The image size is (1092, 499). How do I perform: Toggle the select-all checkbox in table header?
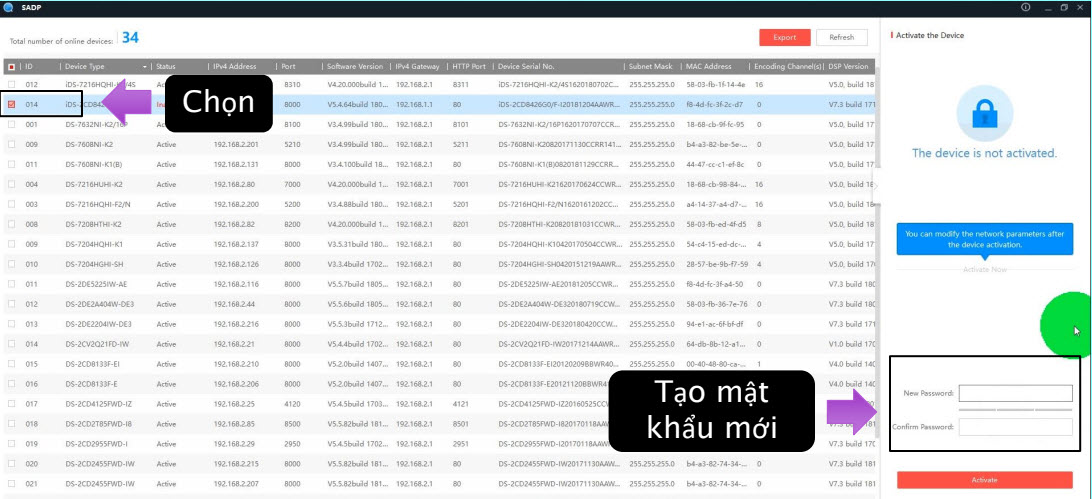click(x=11, y=67)
